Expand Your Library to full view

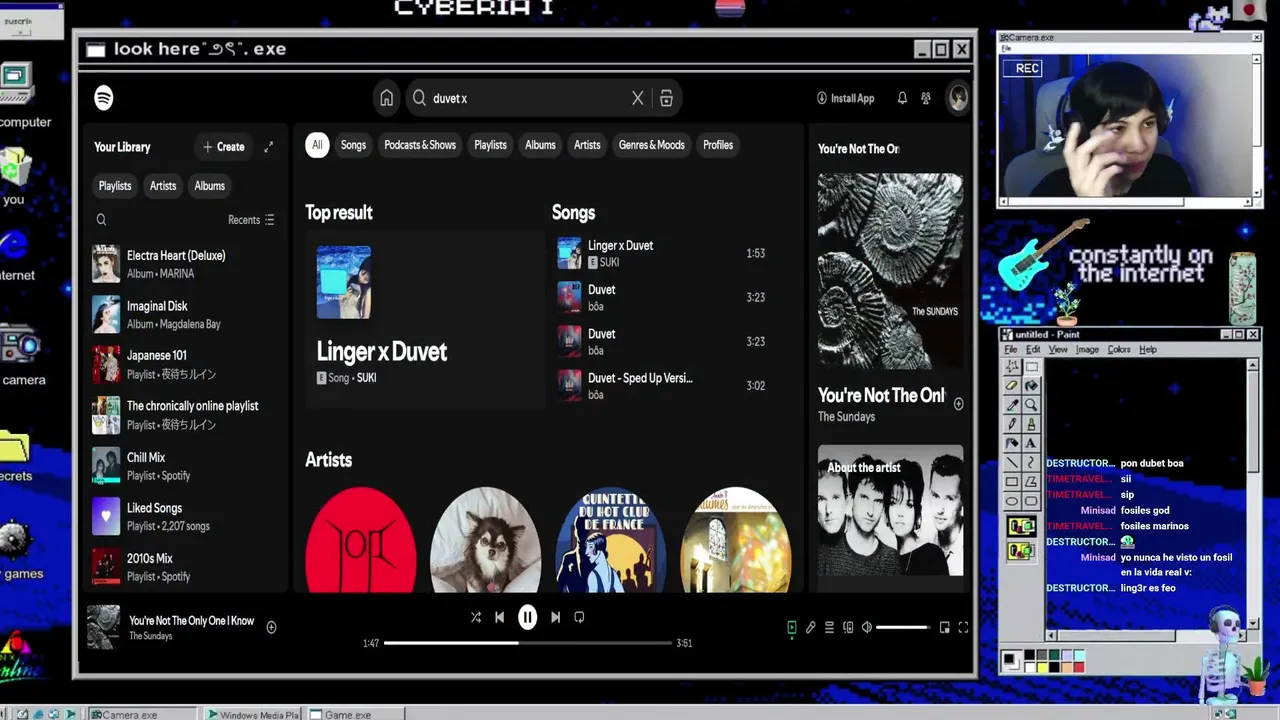(268, 147)
